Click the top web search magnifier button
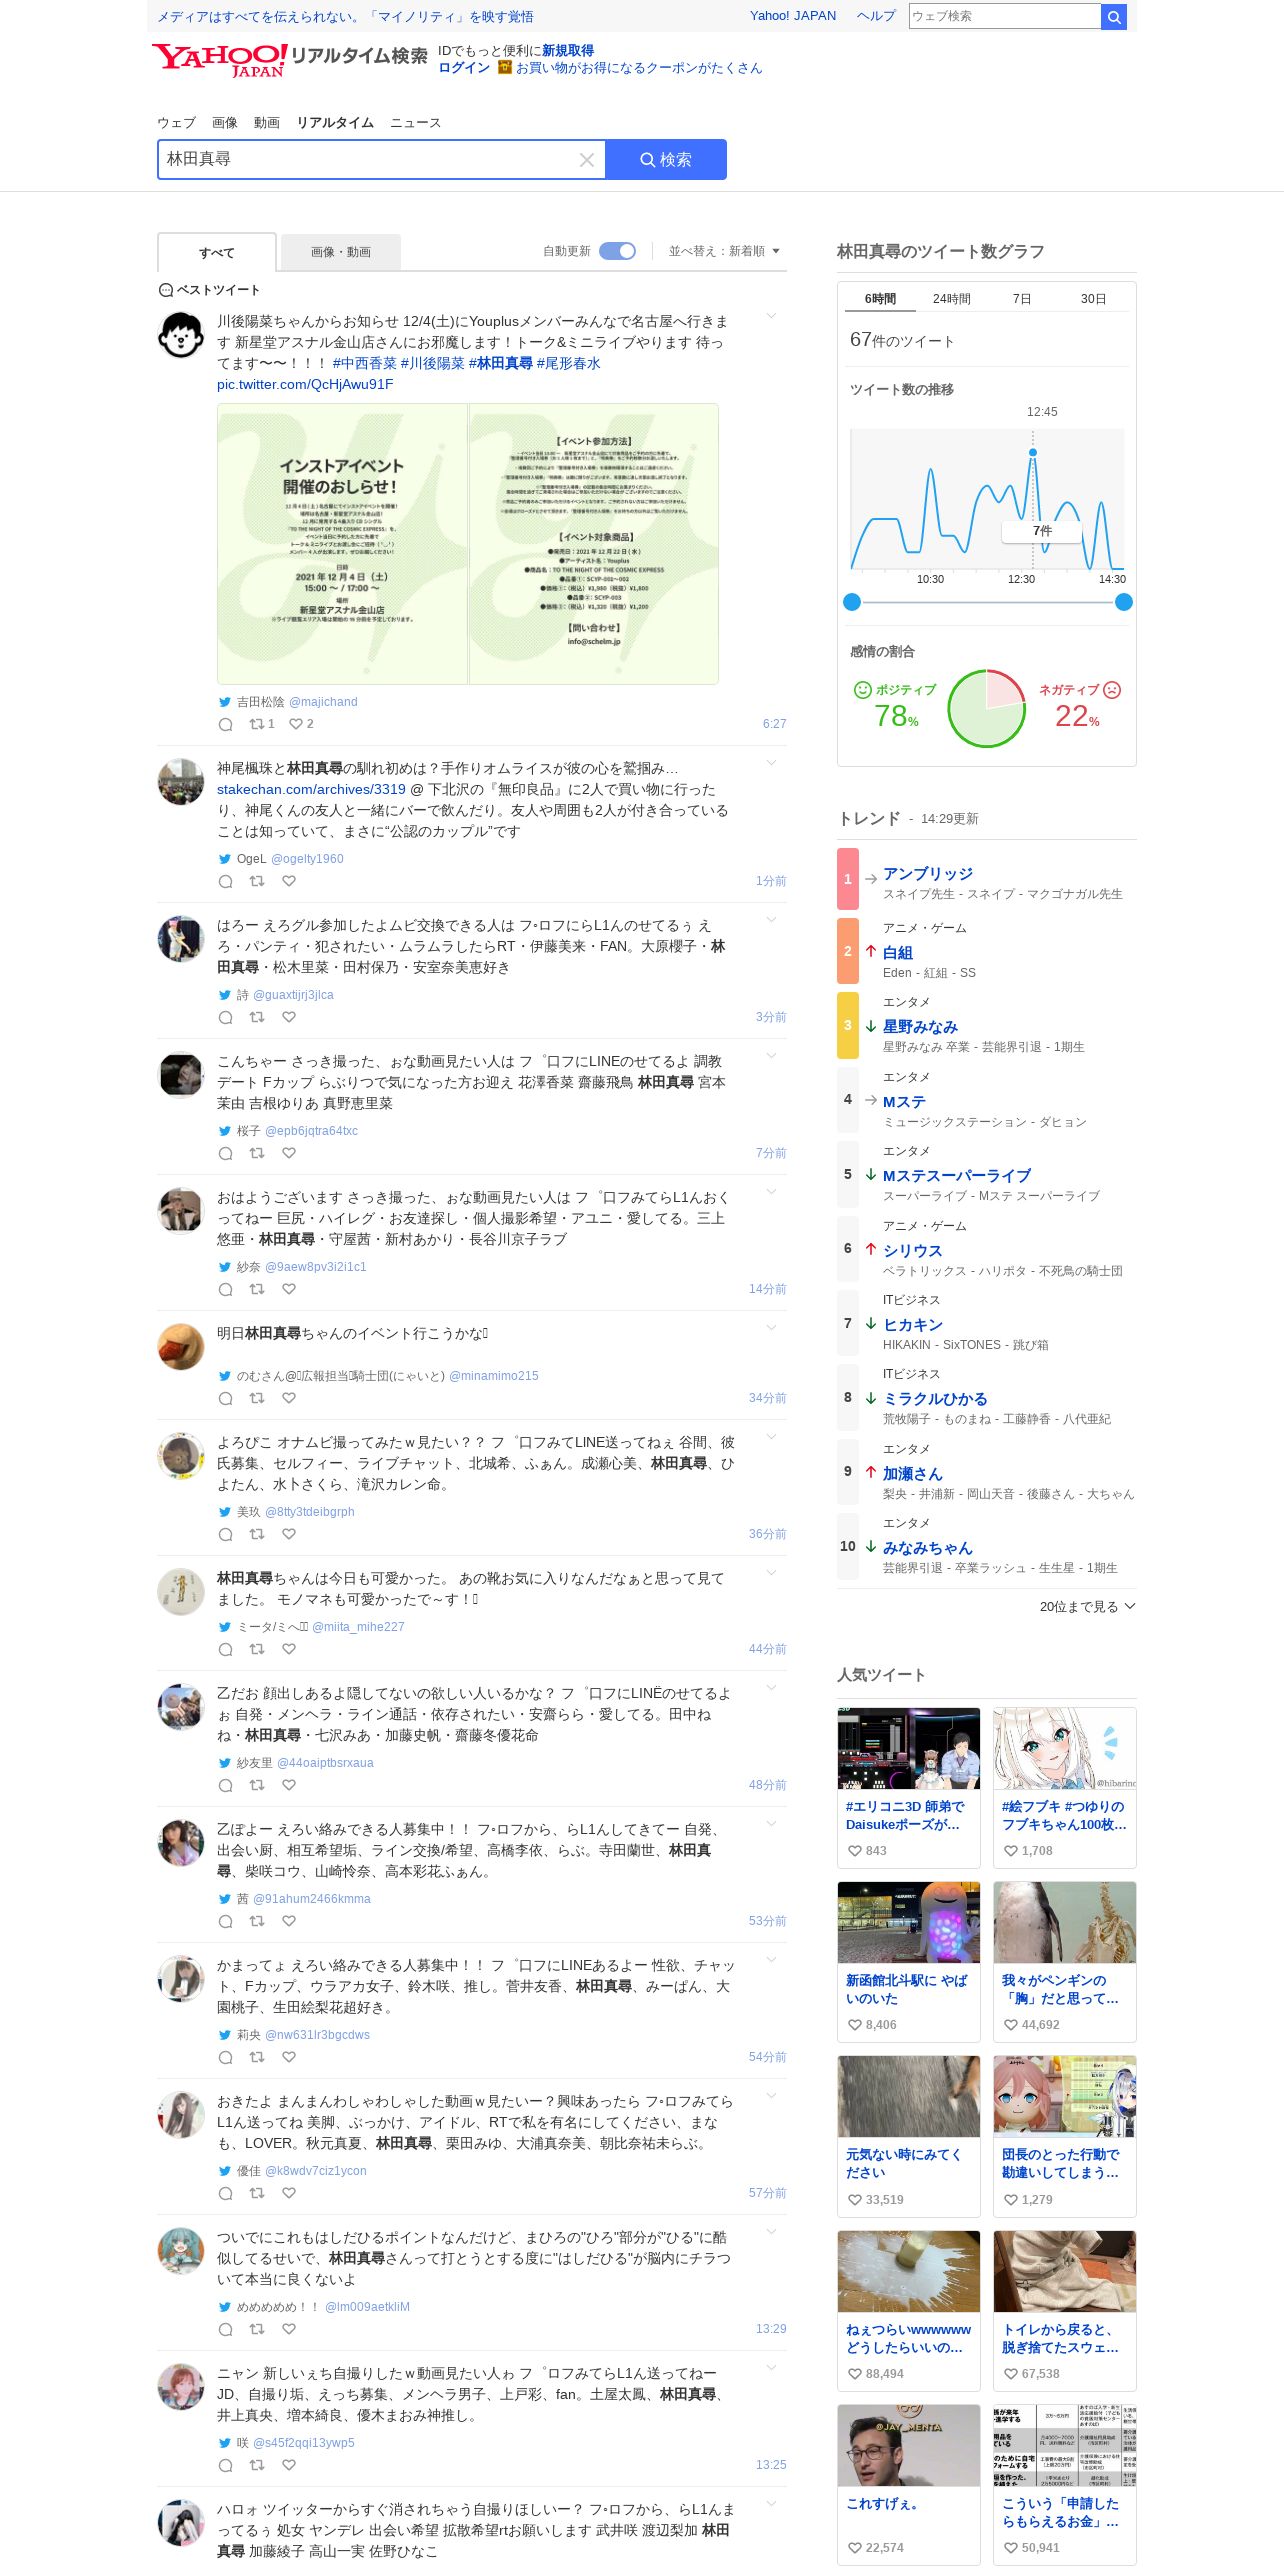 click(x=1114, y=16)
